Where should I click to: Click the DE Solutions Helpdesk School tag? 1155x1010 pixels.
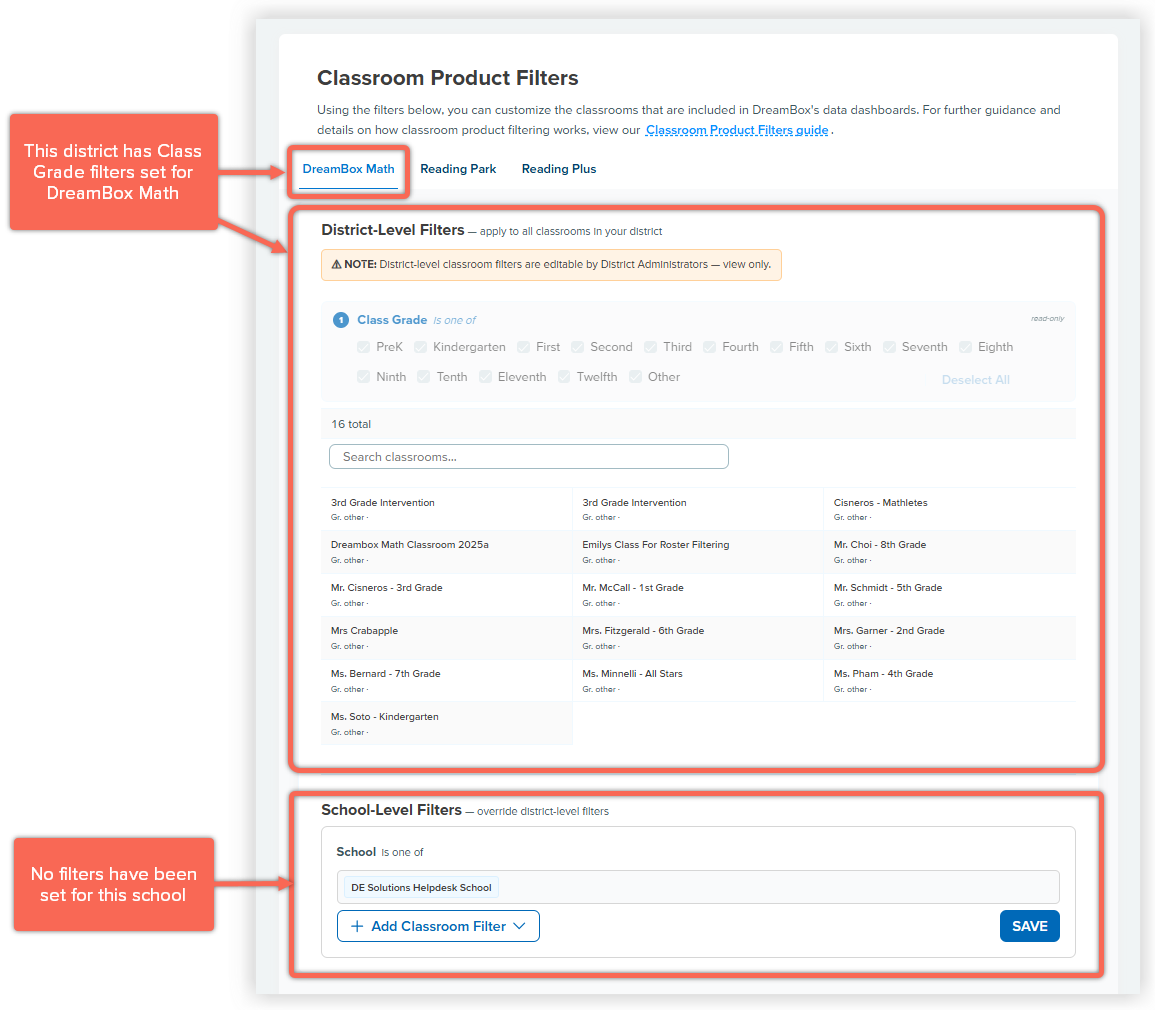(421, 888)
